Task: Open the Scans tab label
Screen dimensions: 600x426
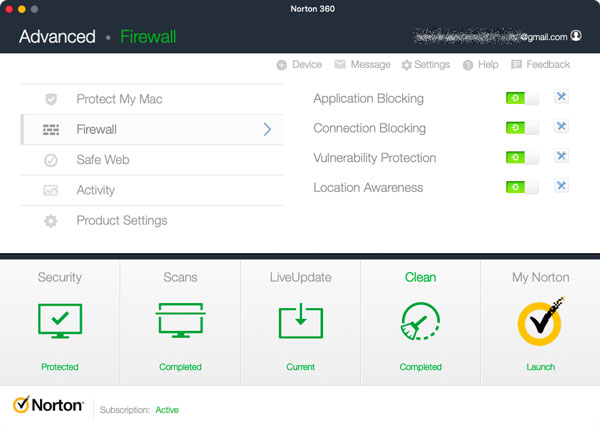Action: 180,277
